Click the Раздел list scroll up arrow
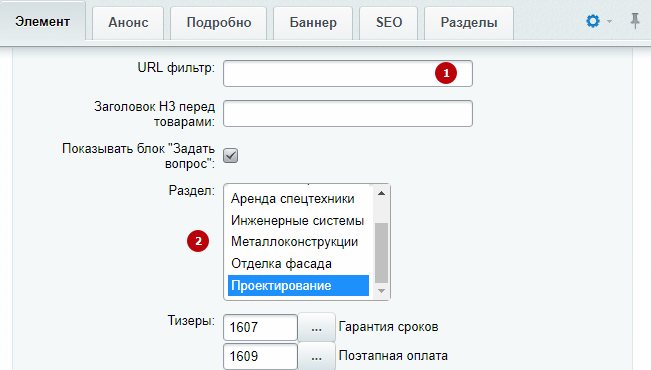The image size is (651, 370). [381, 193]
